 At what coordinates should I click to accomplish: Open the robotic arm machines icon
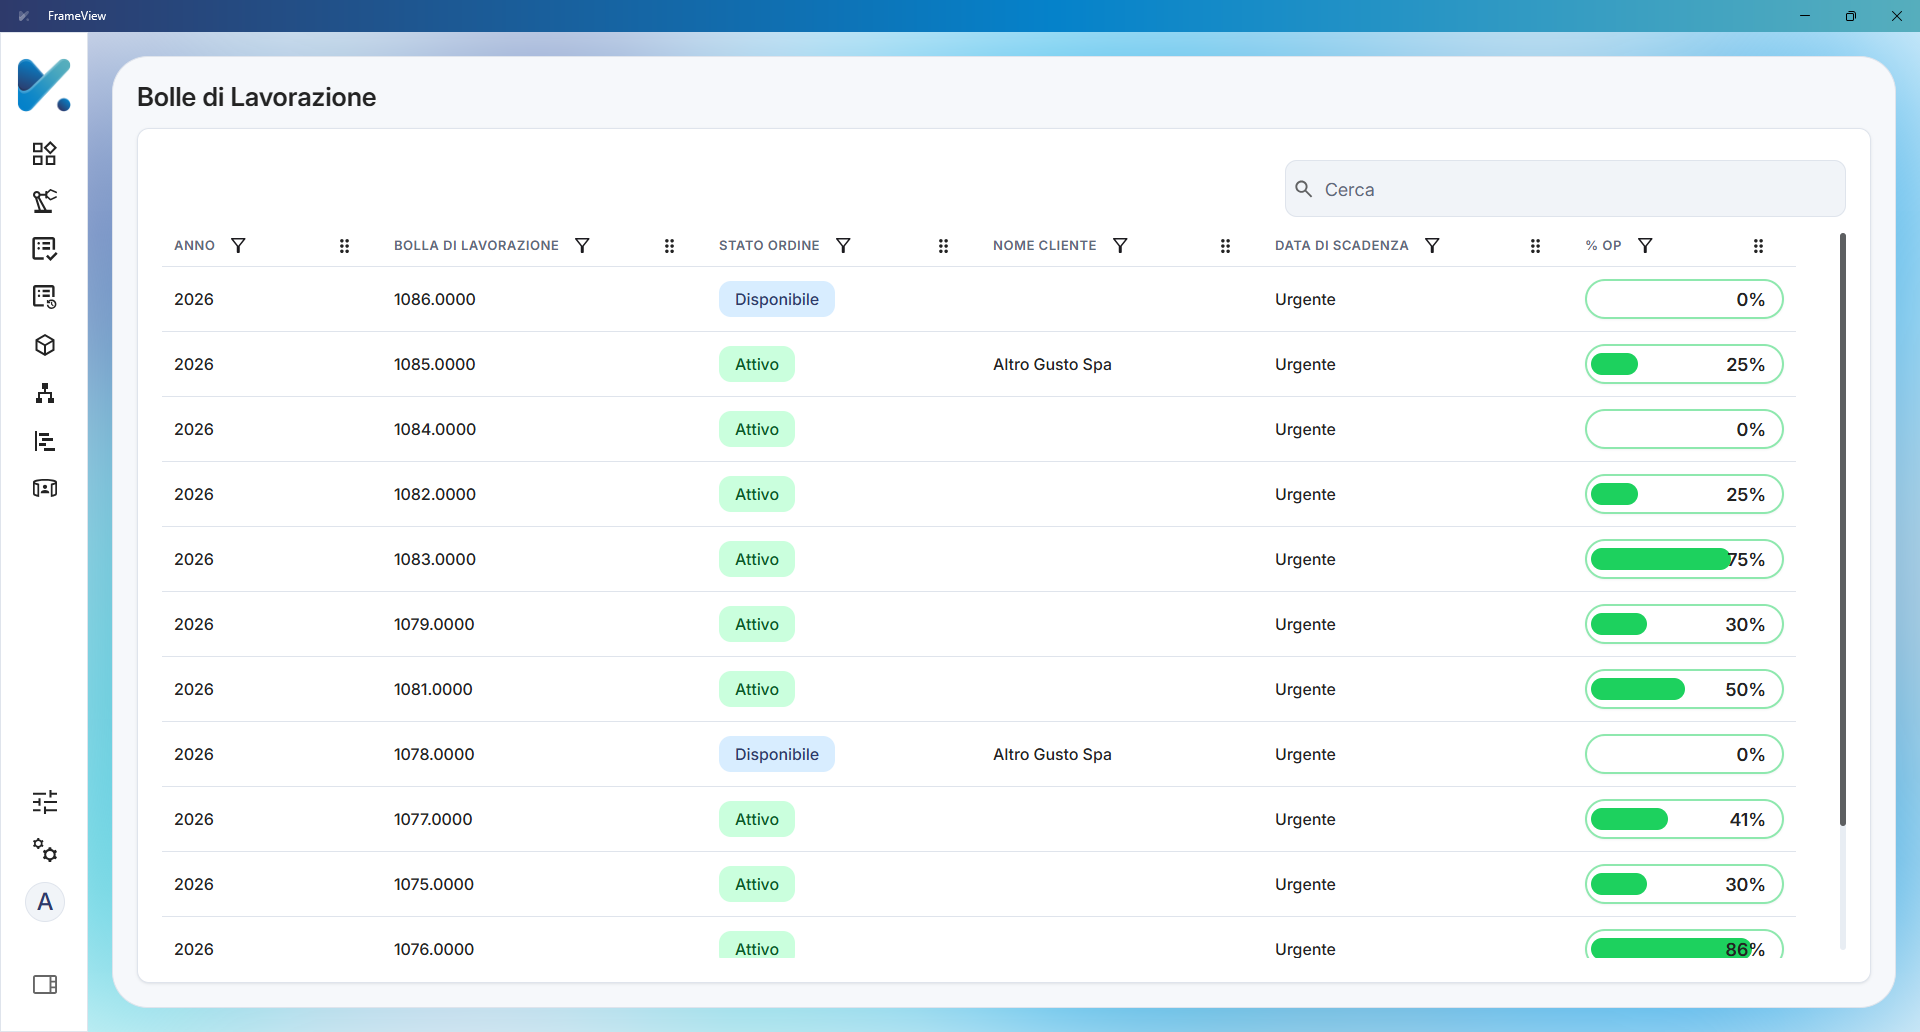click(x=44, y=201)
